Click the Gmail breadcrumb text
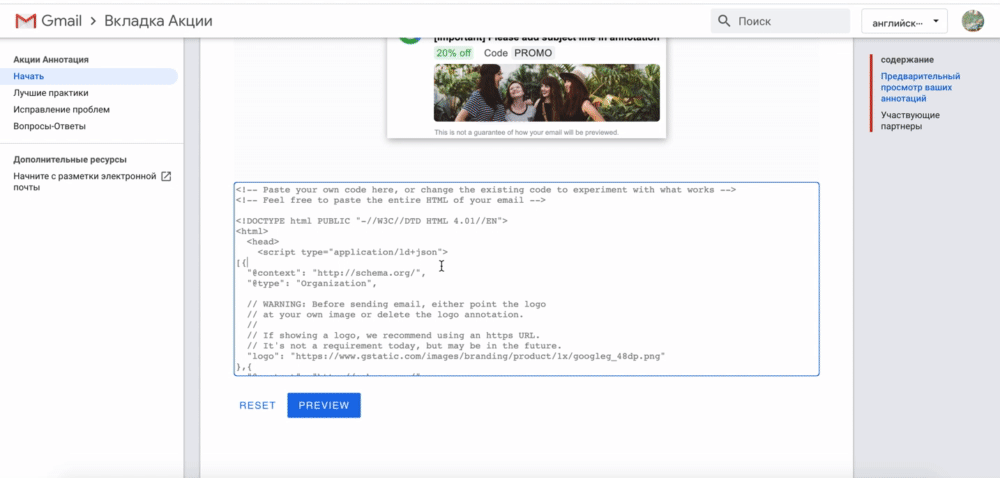Image resolution: width=1000 pixels, height=478 pixels. coord(61,21)
